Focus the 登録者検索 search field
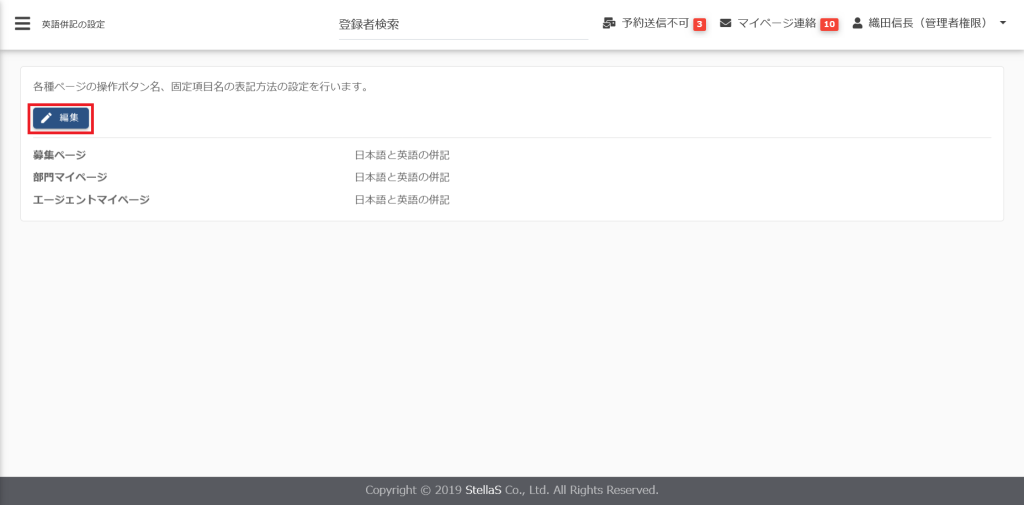The height and width of the screenshot is (505, 1024). (462, 24)
